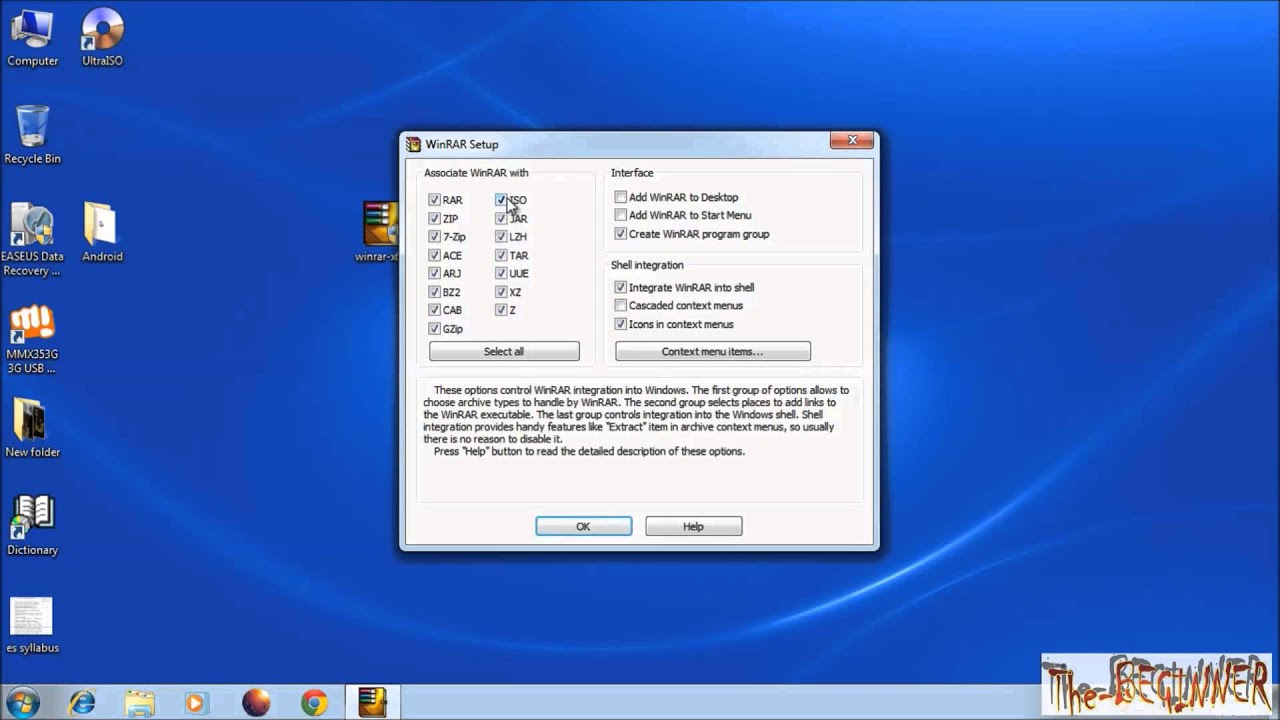Click the Help button
This screenshot has width=1280, height=720.
click(x=694, y=526)
